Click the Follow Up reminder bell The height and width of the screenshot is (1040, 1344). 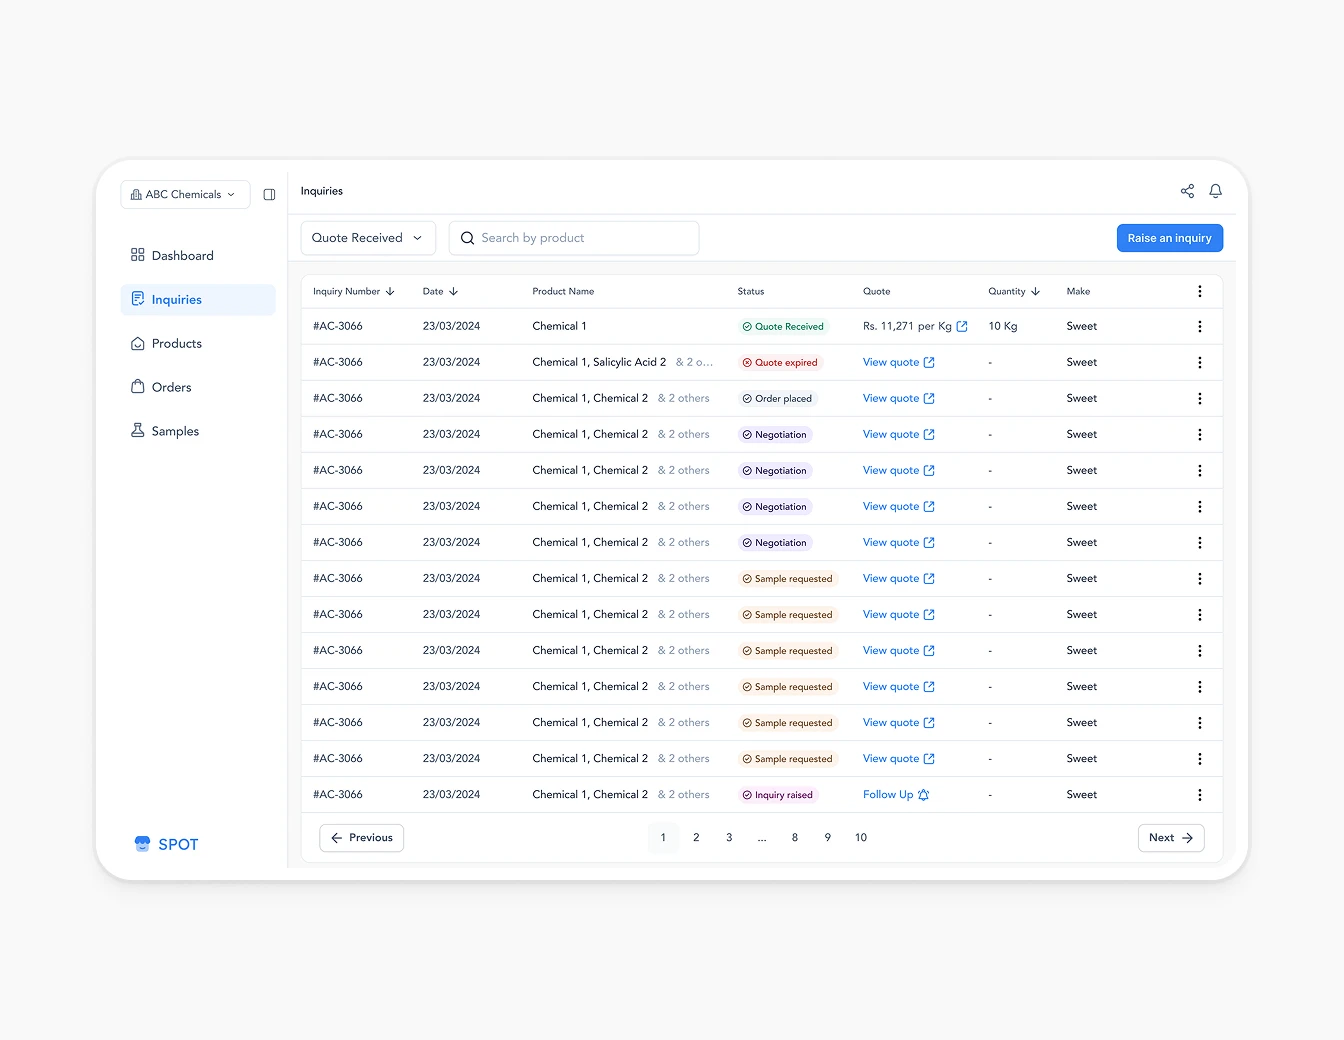point(923,794)
